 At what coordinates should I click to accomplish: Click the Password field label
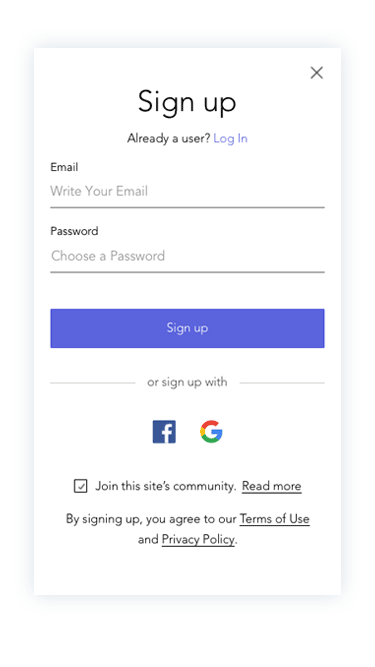tap(74, 231)
